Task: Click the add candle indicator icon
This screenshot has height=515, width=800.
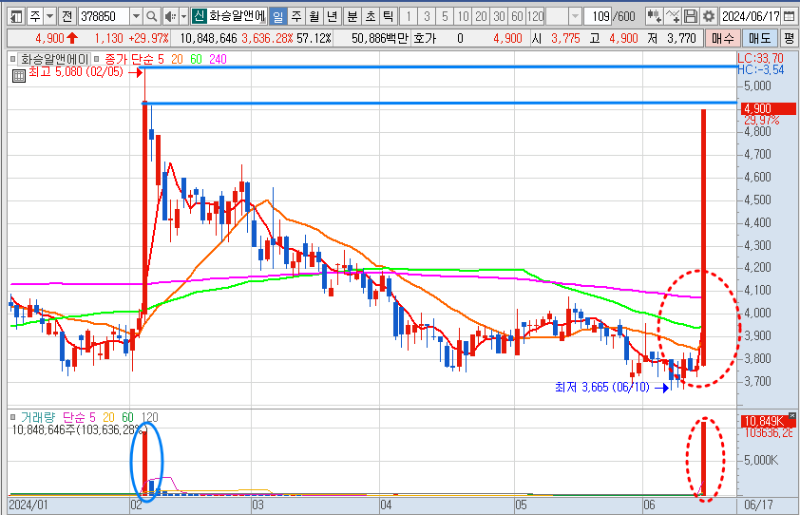Action: [x=654, y=16]
